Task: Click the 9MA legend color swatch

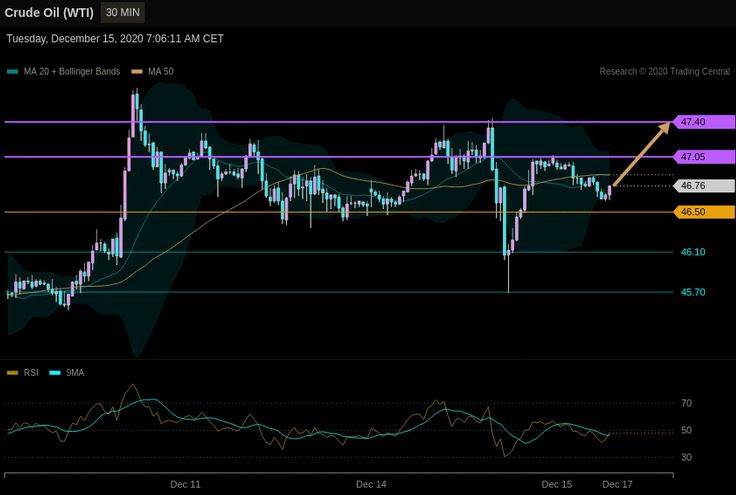Action: (x=55, y=373)
